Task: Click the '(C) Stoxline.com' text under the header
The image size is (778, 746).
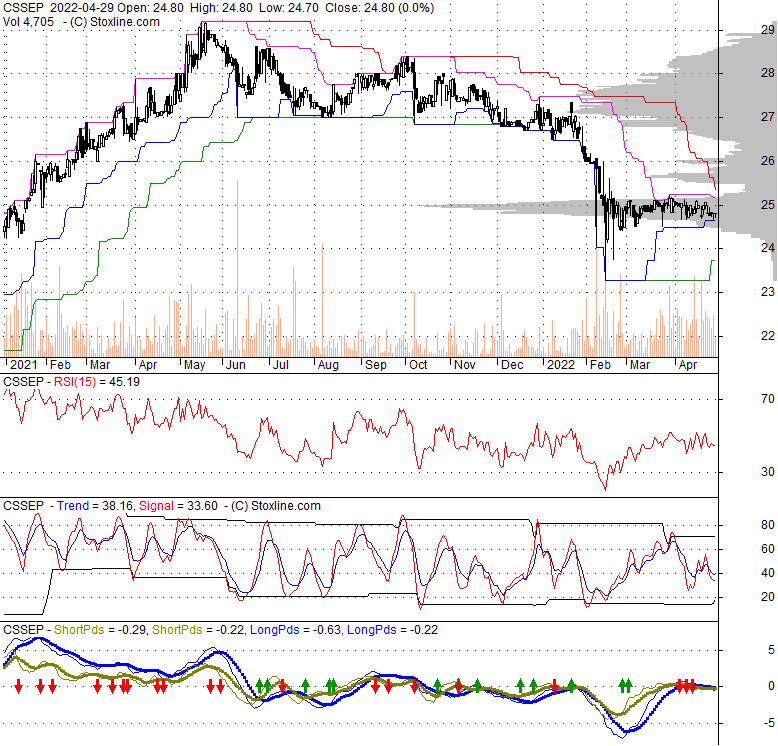Action: (x=115, y=22)
